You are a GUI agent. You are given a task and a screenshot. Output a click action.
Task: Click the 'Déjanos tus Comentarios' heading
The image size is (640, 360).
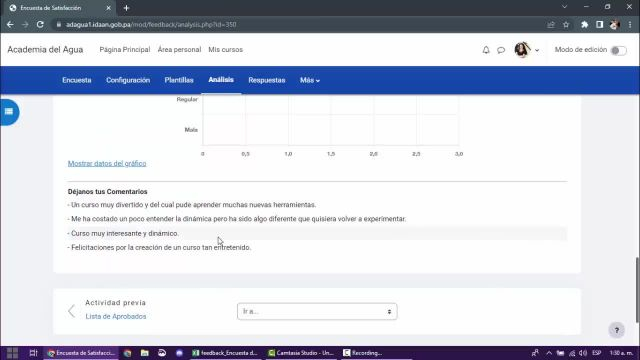107,191
